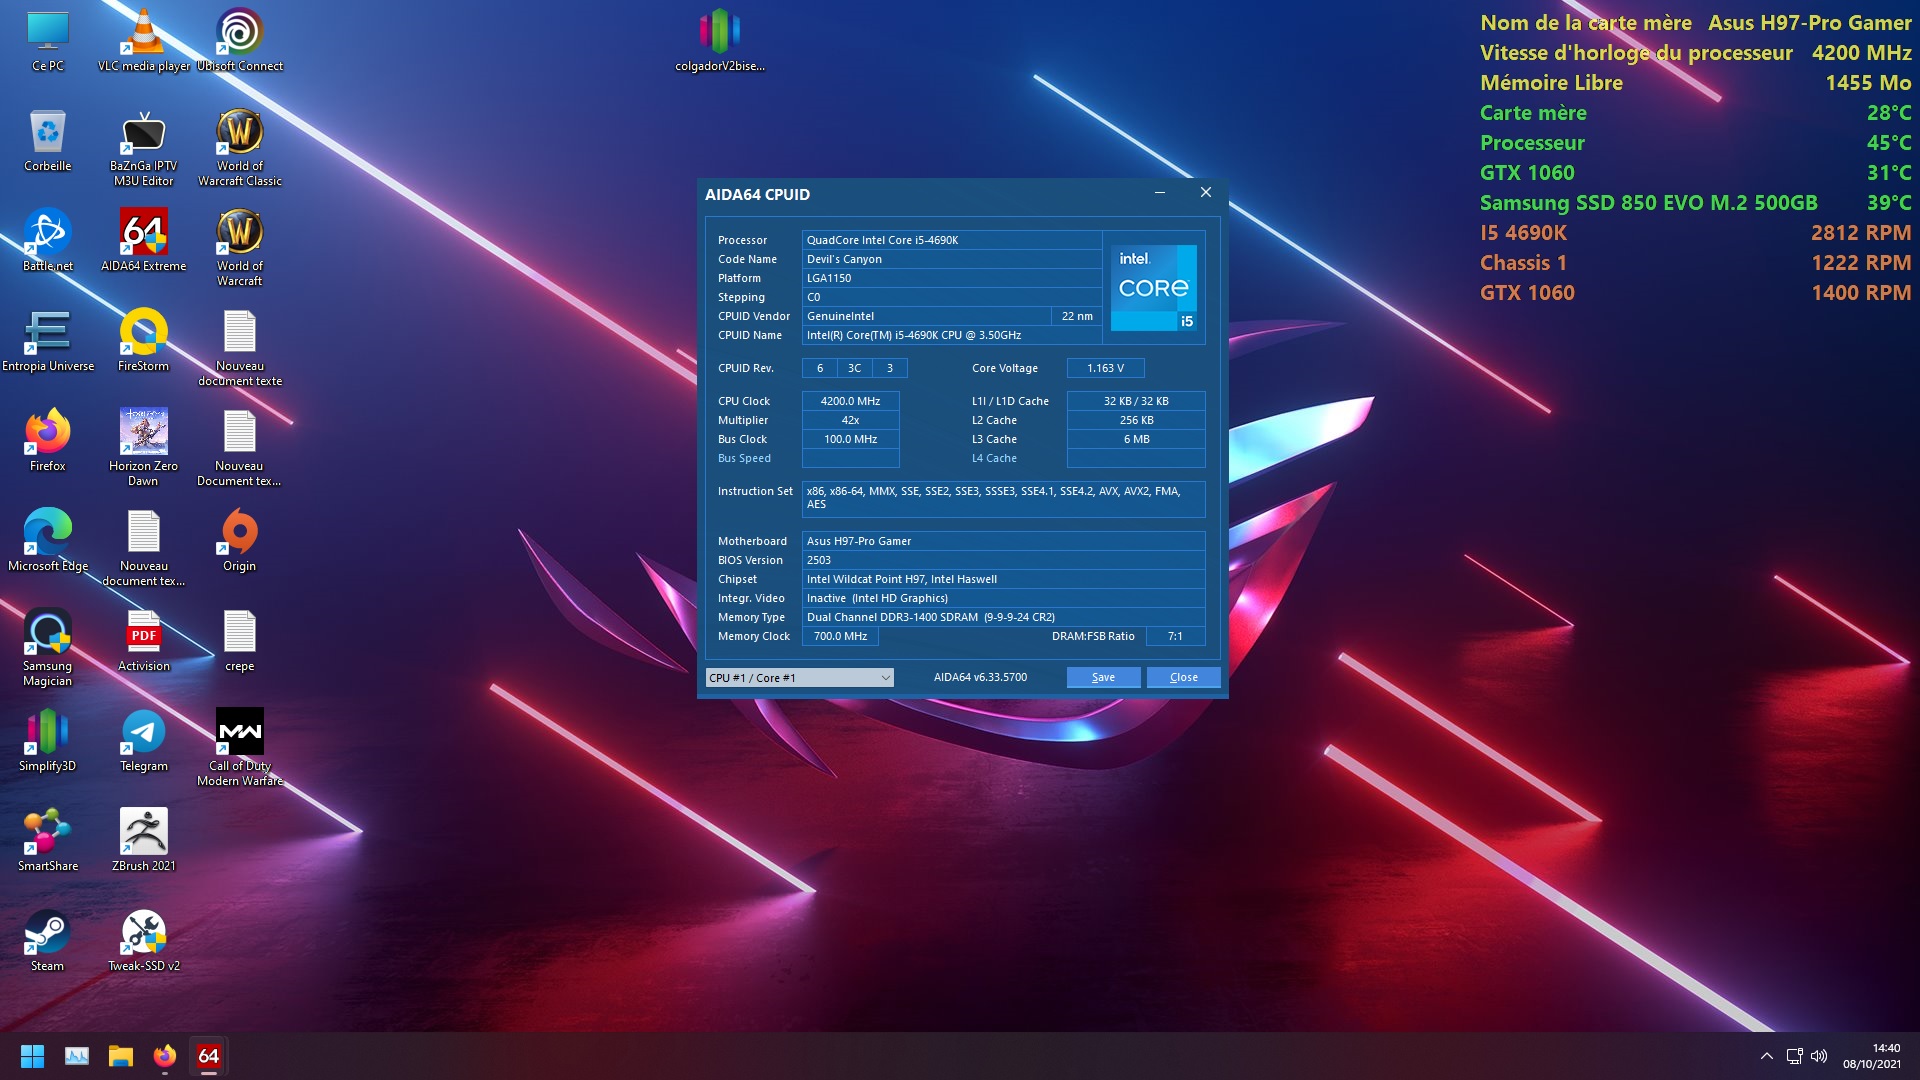The height and width of the screenshot is (1080, 1920).
Task: Click the Bus Clock 100.0 MHz value
Action: coord(850,439)
